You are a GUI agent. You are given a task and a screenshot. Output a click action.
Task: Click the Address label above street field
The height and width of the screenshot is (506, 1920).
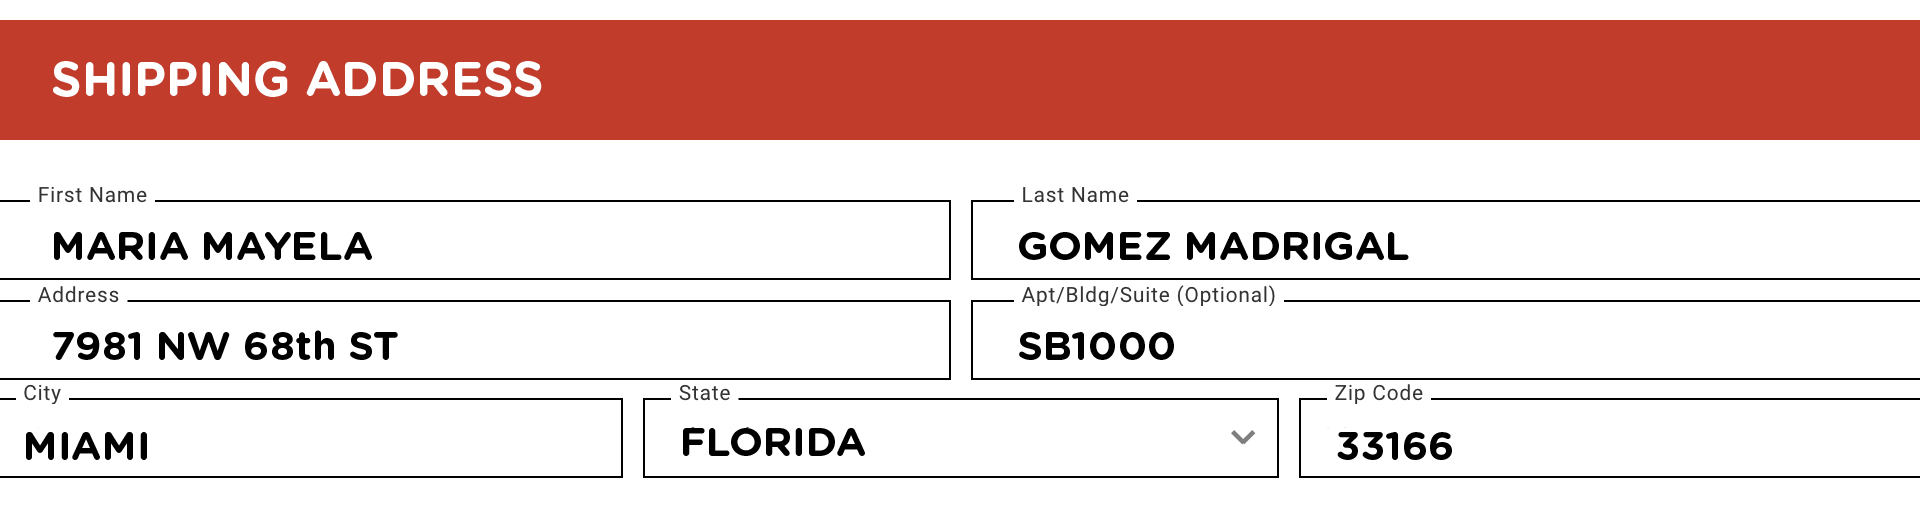coord(78,295)
